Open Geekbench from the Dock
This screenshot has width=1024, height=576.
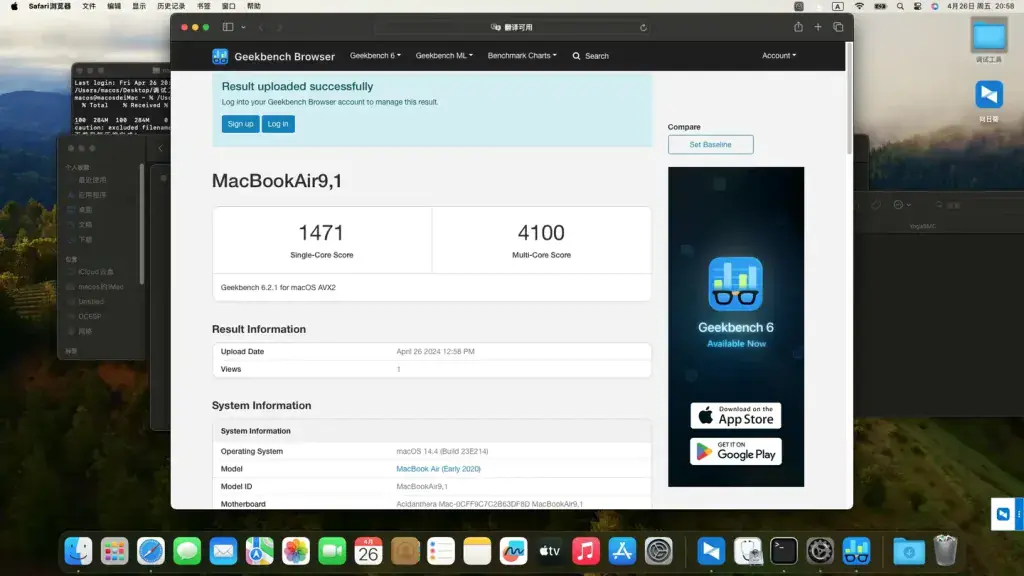856,551
